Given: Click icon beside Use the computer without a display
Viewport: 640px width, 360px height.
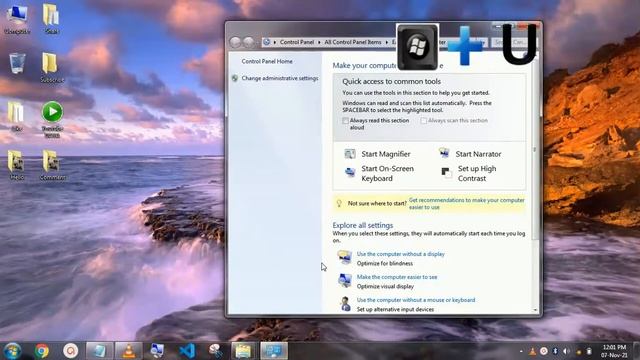Looking at the screenshot, I should click(x=345, y=258).
